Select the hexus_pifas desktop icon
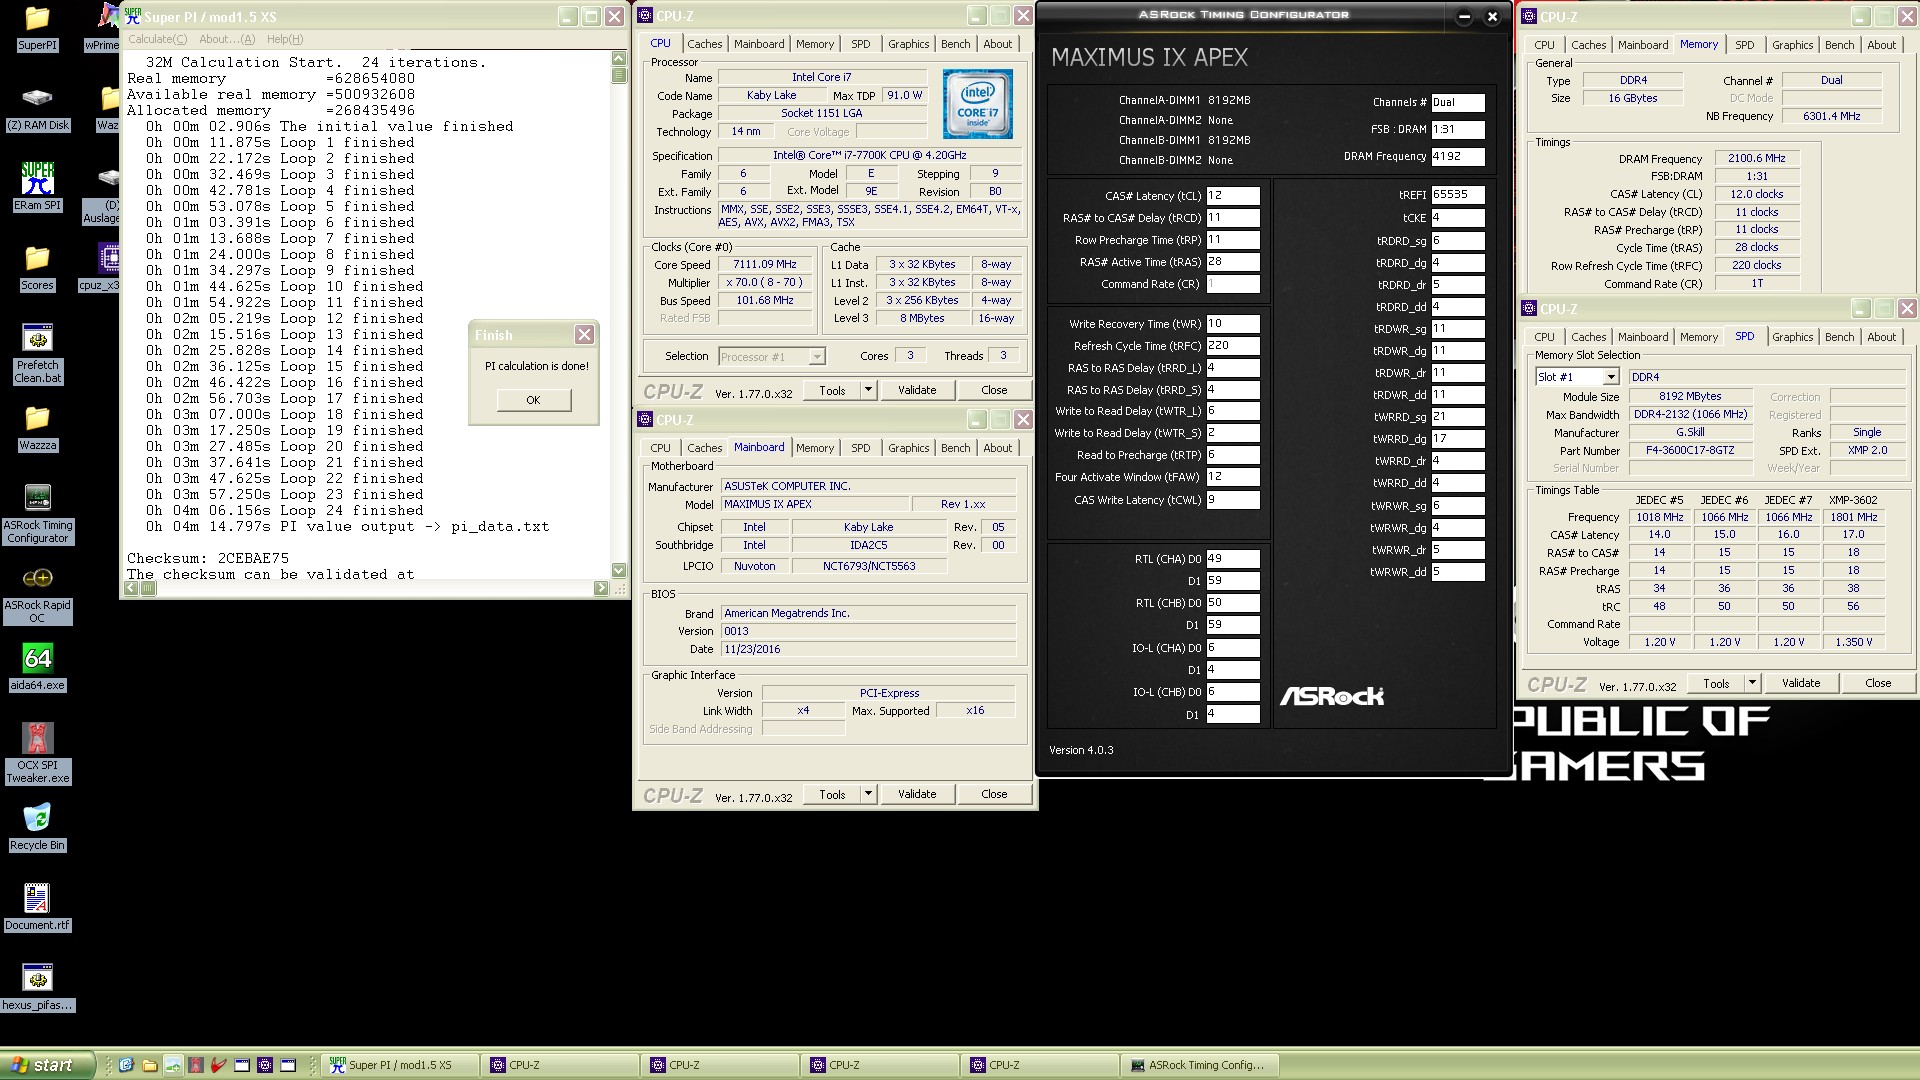This screenshot has height=1080, width=1920. point(37,988)
